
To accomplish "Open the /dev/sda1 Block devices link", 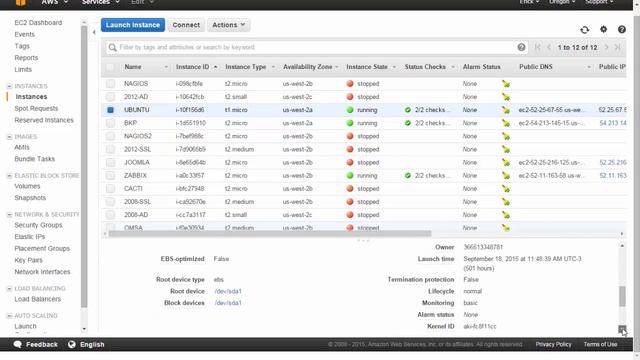I will click(x=228, y=303).
